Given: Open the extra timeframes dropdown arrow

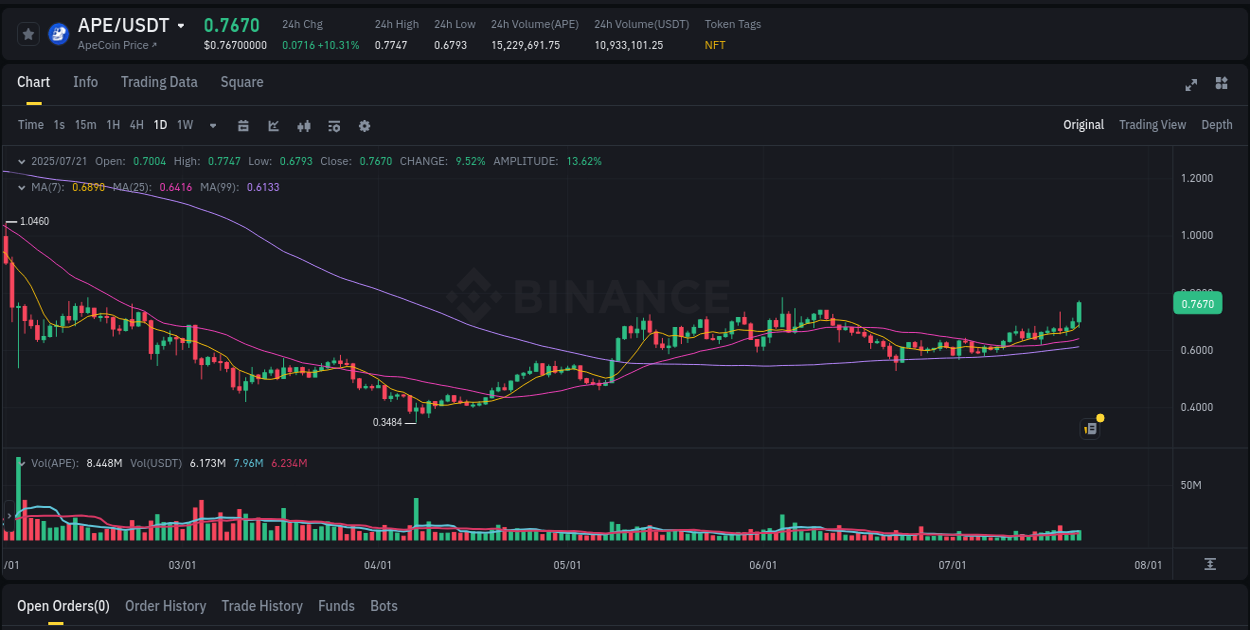Looking at the screenshot, I should point(212,125).
